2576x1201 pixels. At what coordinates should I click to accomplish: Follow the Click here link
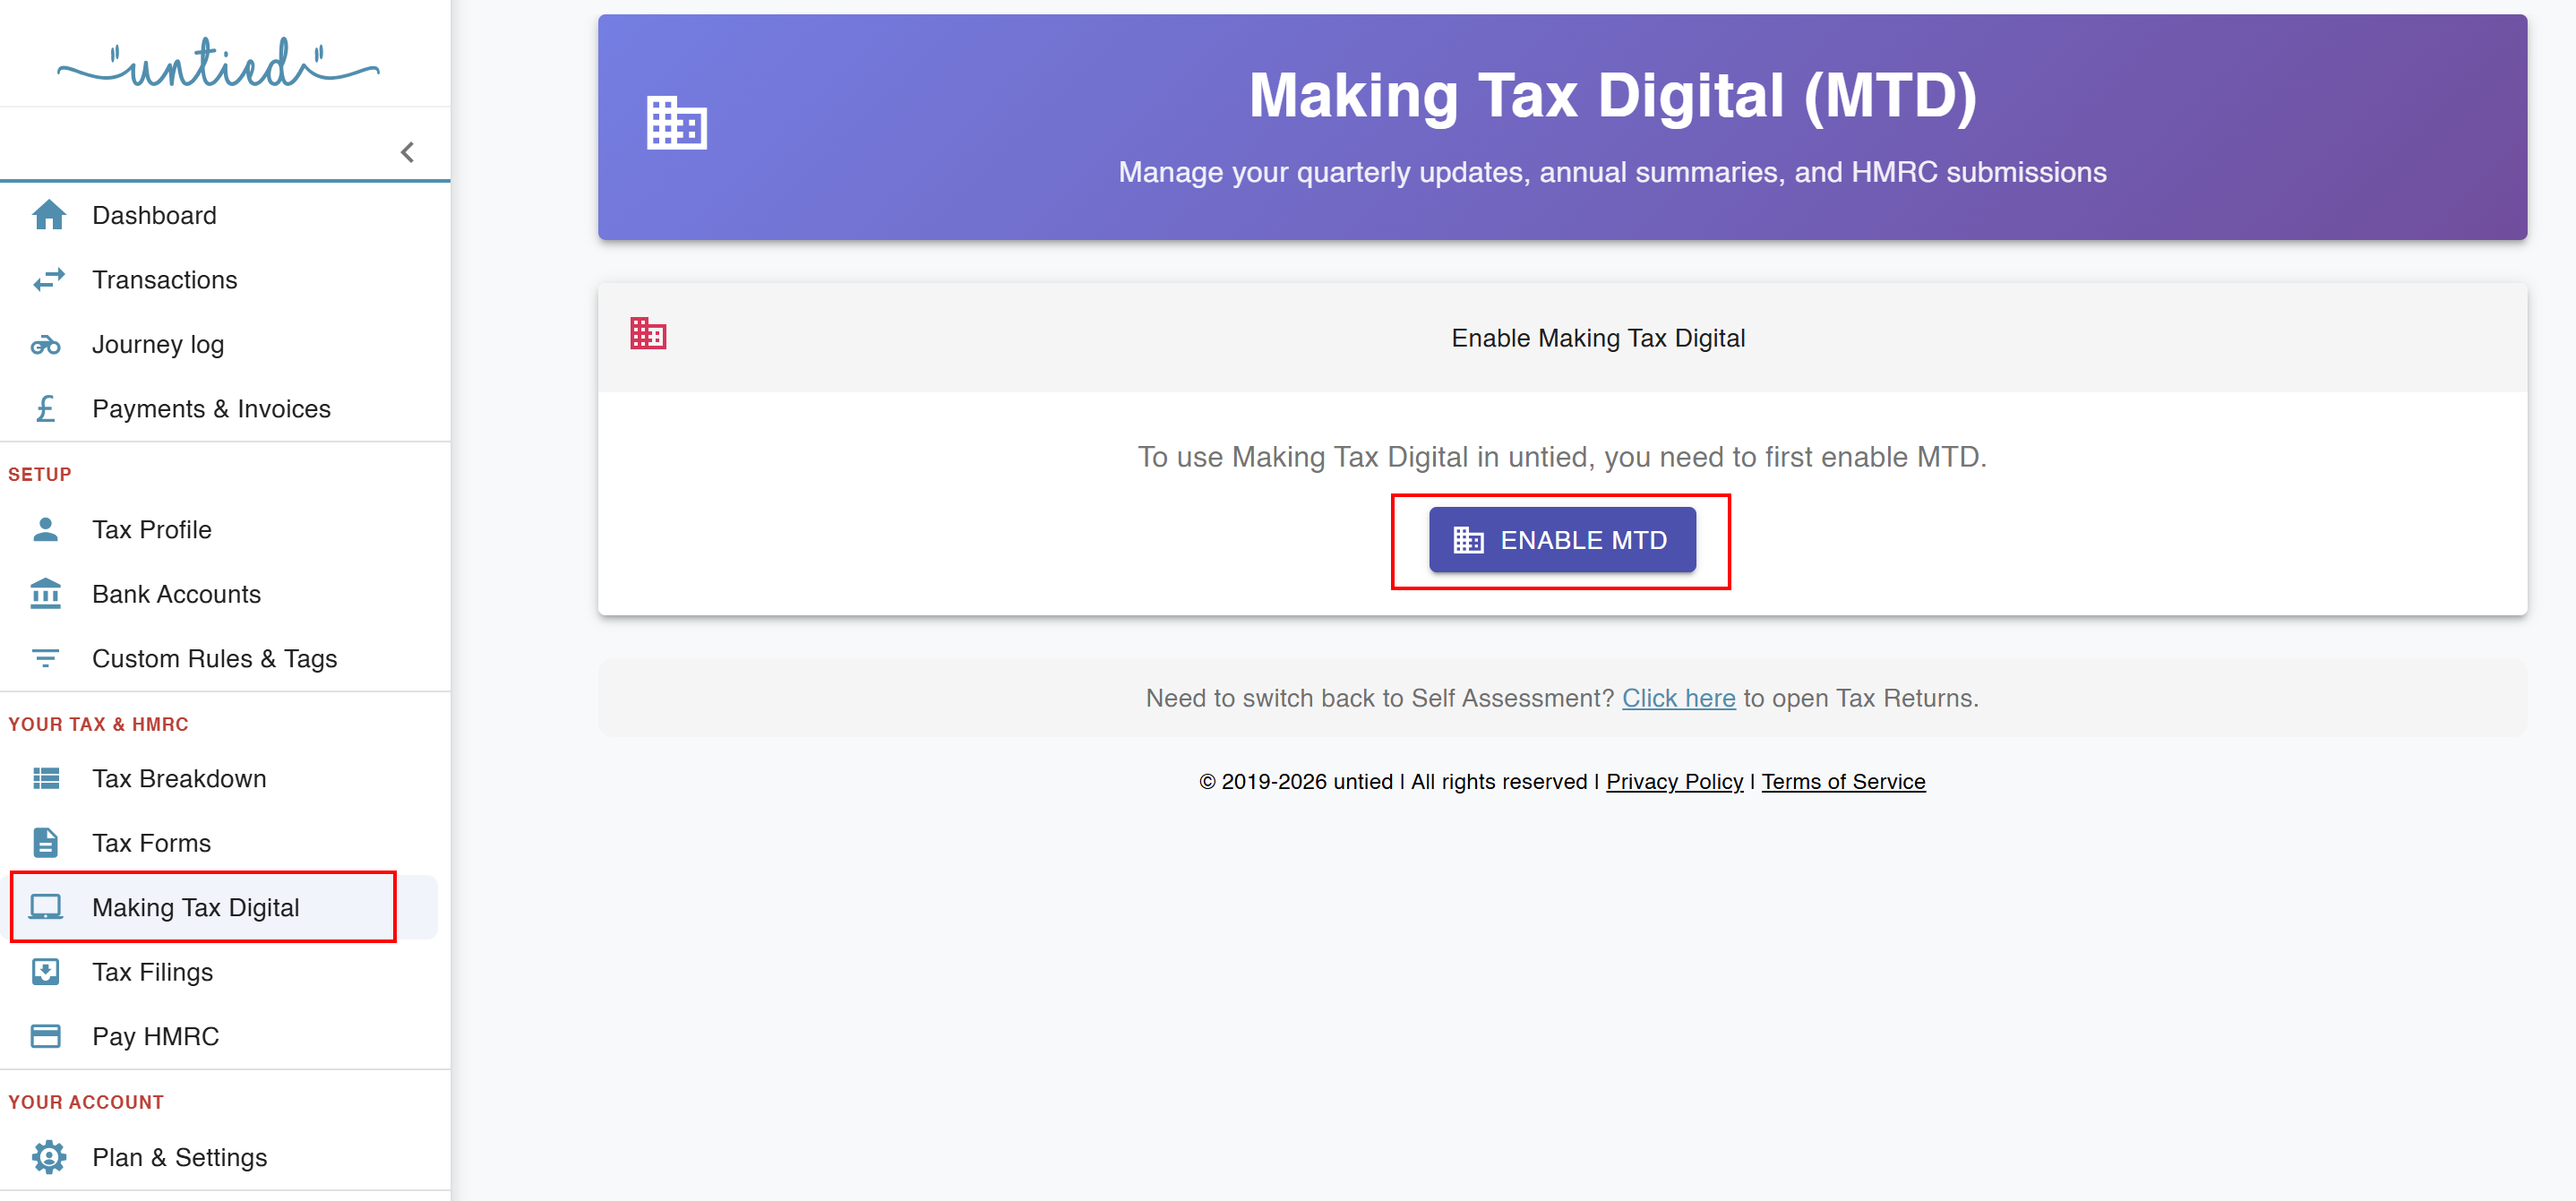click(1678, 698)
